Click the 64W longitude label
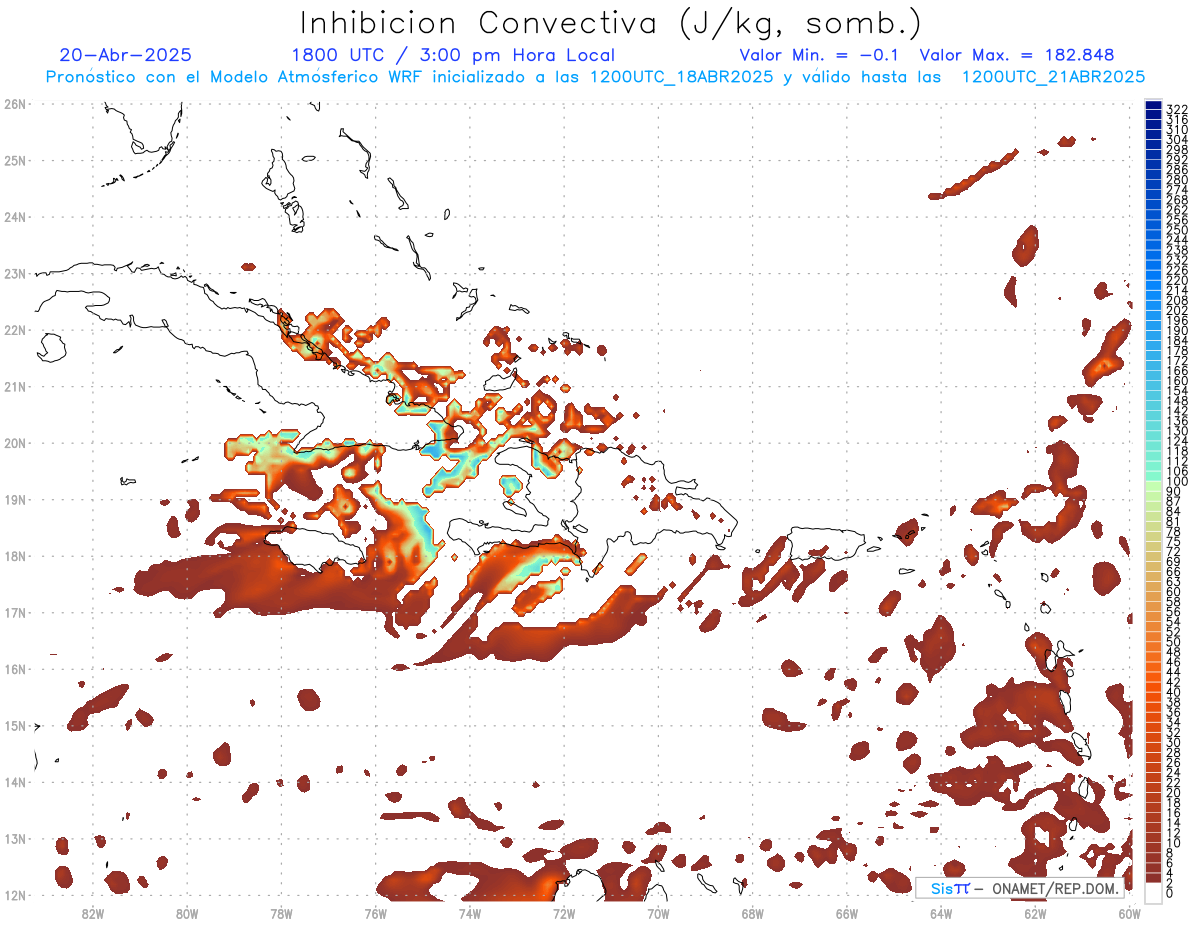Image resolution: width=1200 pixels, height=927 pixels. [x=941, y=913]
